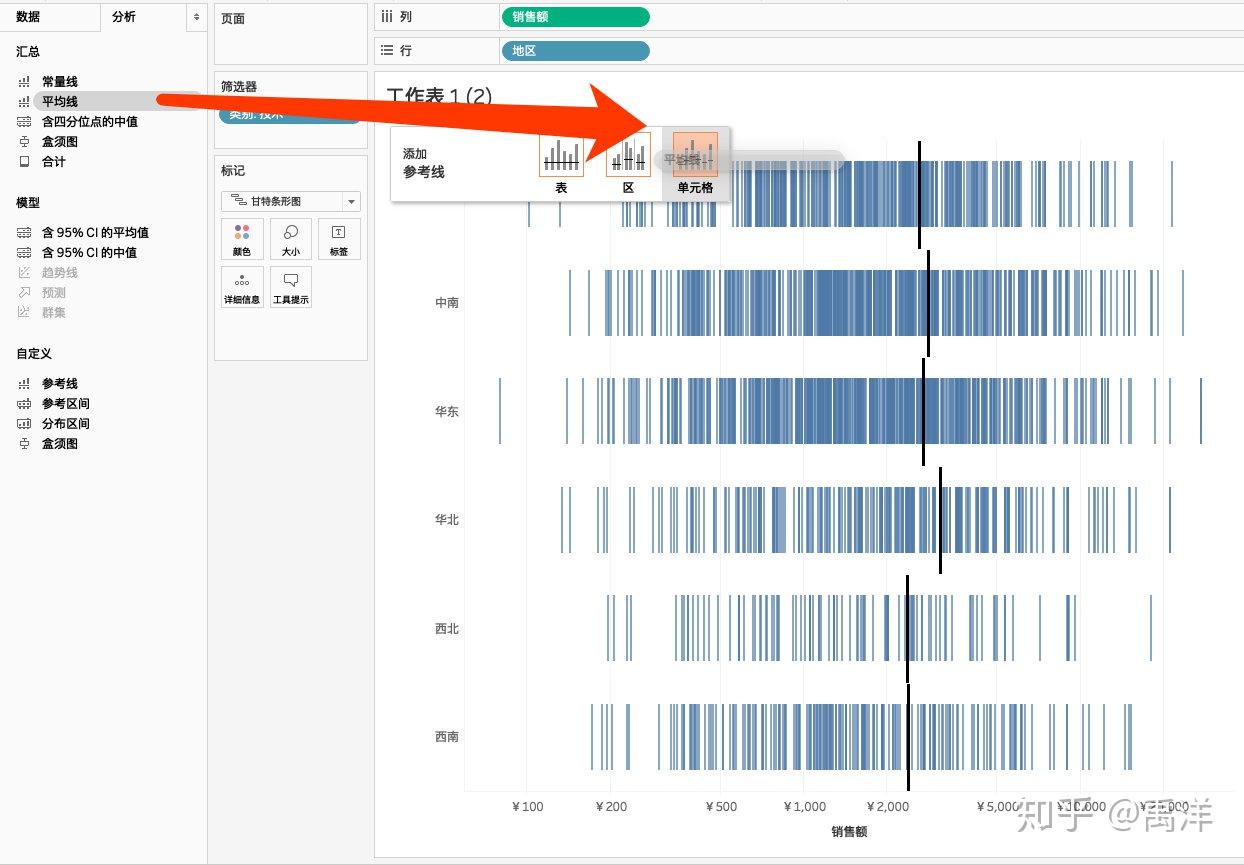Click 含95% CI的平均值 under 模型
This screenshot has width=1244, height=865.
click(x=94, y=232)
